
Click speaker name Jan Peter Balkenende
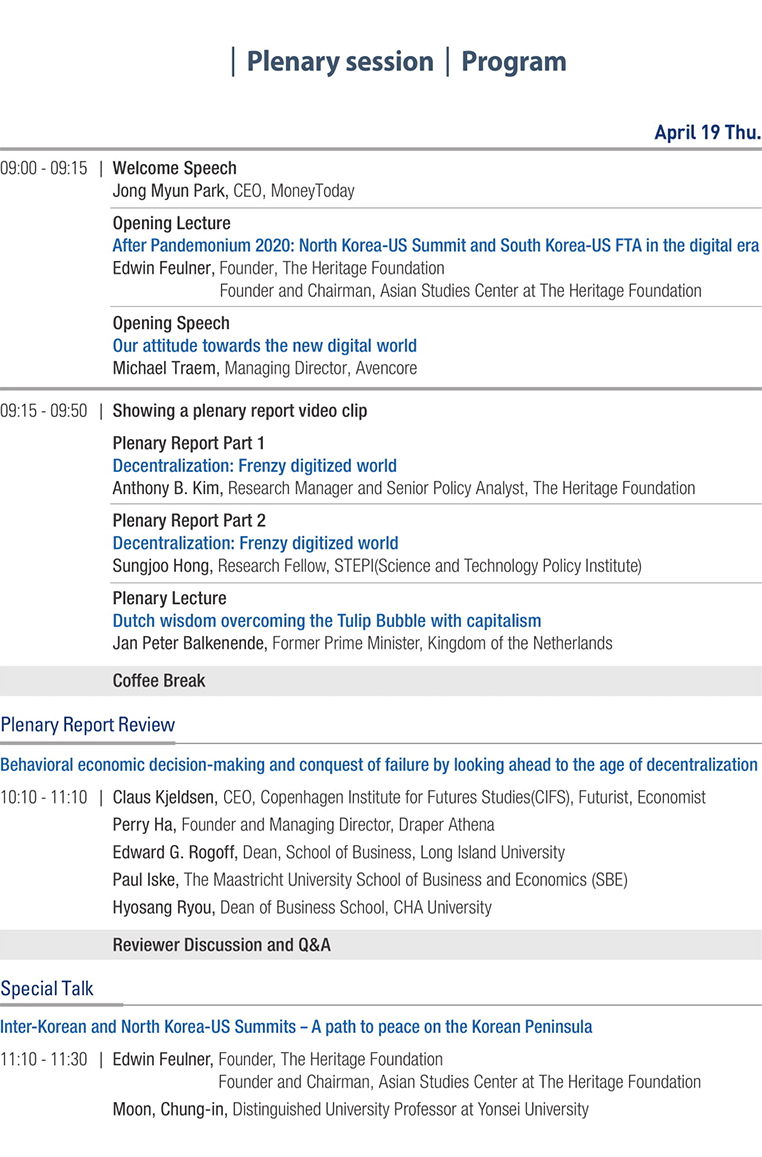tap(190, 643)
